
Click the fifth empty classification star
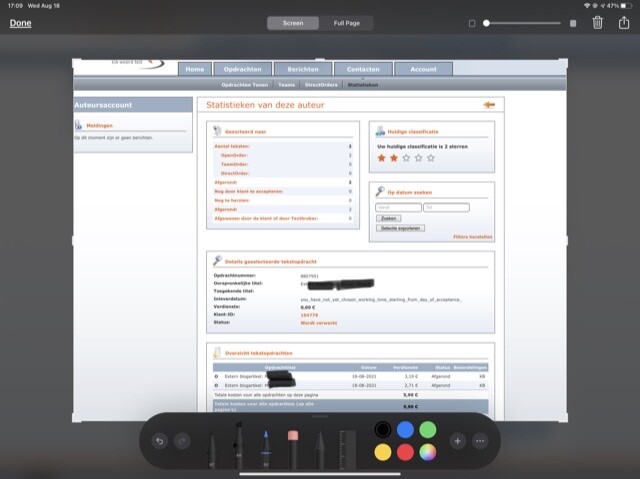coord(431,158)
